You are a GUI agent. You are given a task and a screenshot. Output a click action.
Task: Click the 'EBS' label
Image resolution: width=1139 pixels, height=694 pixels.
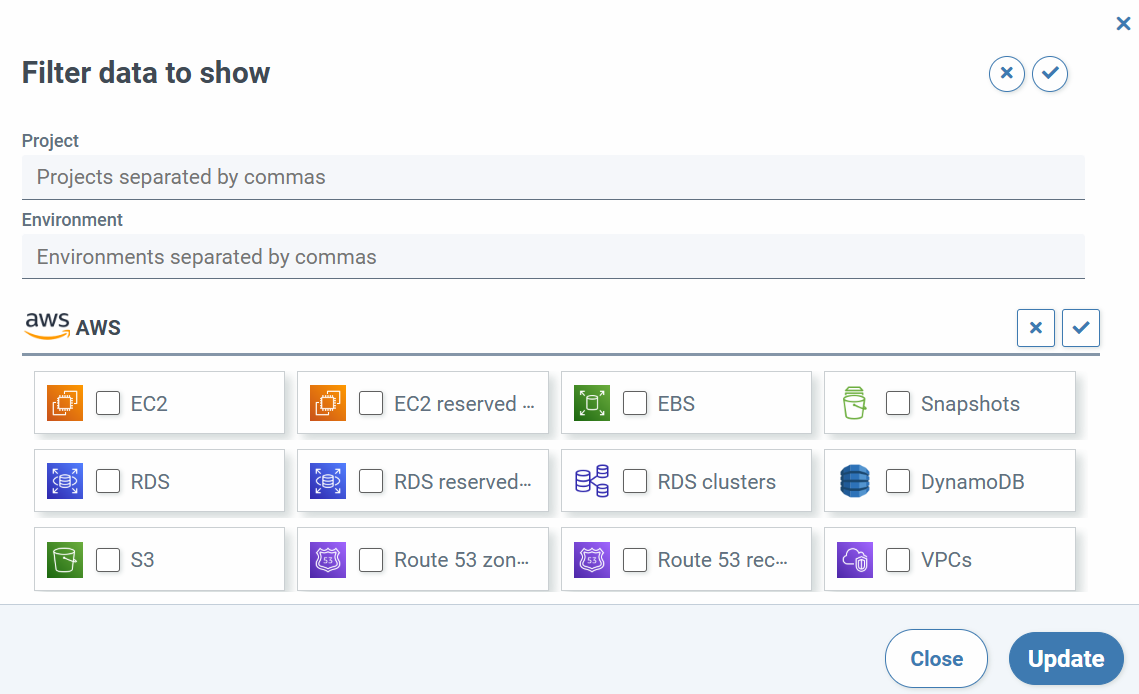[676, 404]
